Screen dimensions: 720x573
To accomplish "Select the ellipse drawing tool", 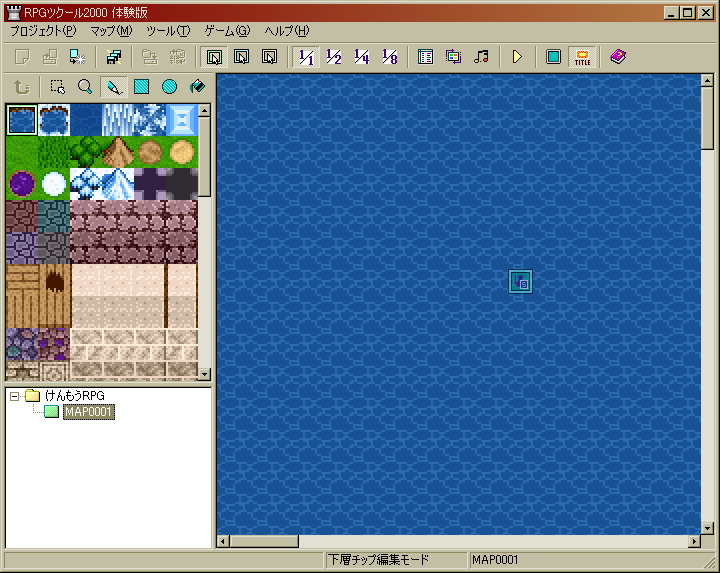I will pyautogui.click(x=170, y=87).
